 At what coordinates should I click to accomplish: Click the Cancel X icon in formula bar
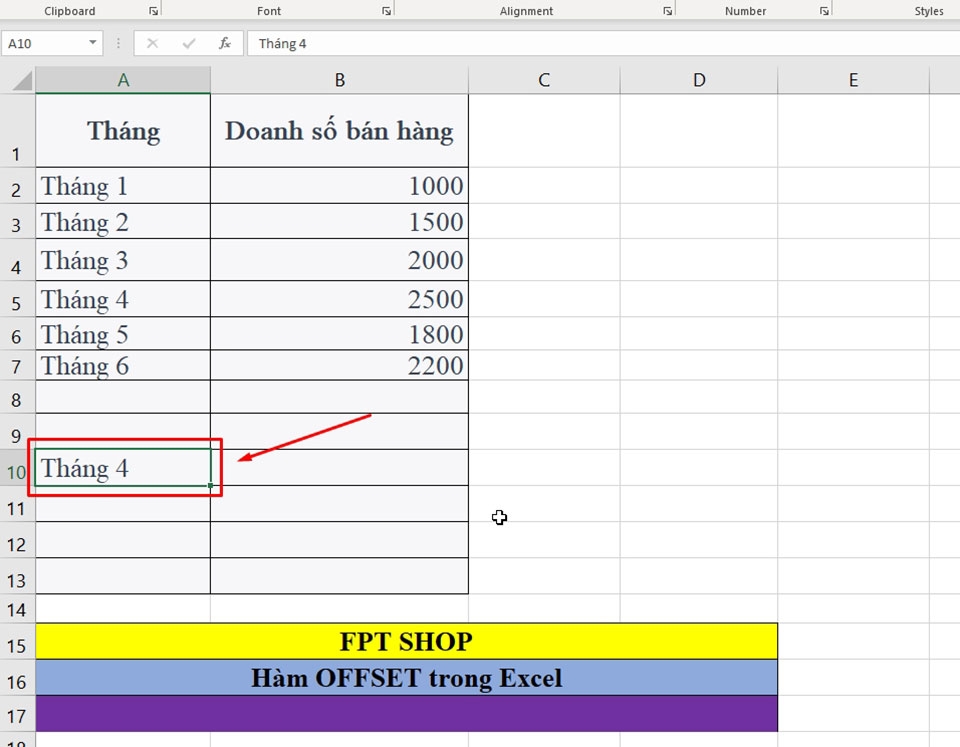[x=152, y=43]
